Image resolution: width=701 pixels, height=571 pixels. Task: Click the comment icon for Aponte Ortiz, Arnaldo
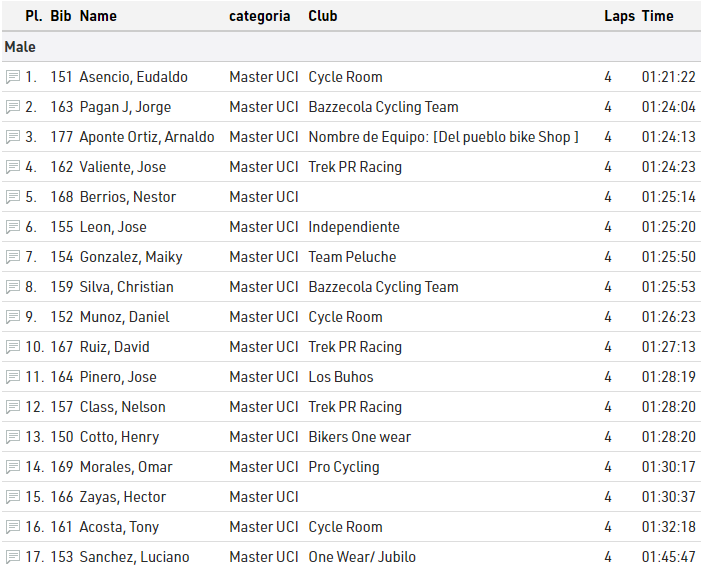click(x=13, y=137)
